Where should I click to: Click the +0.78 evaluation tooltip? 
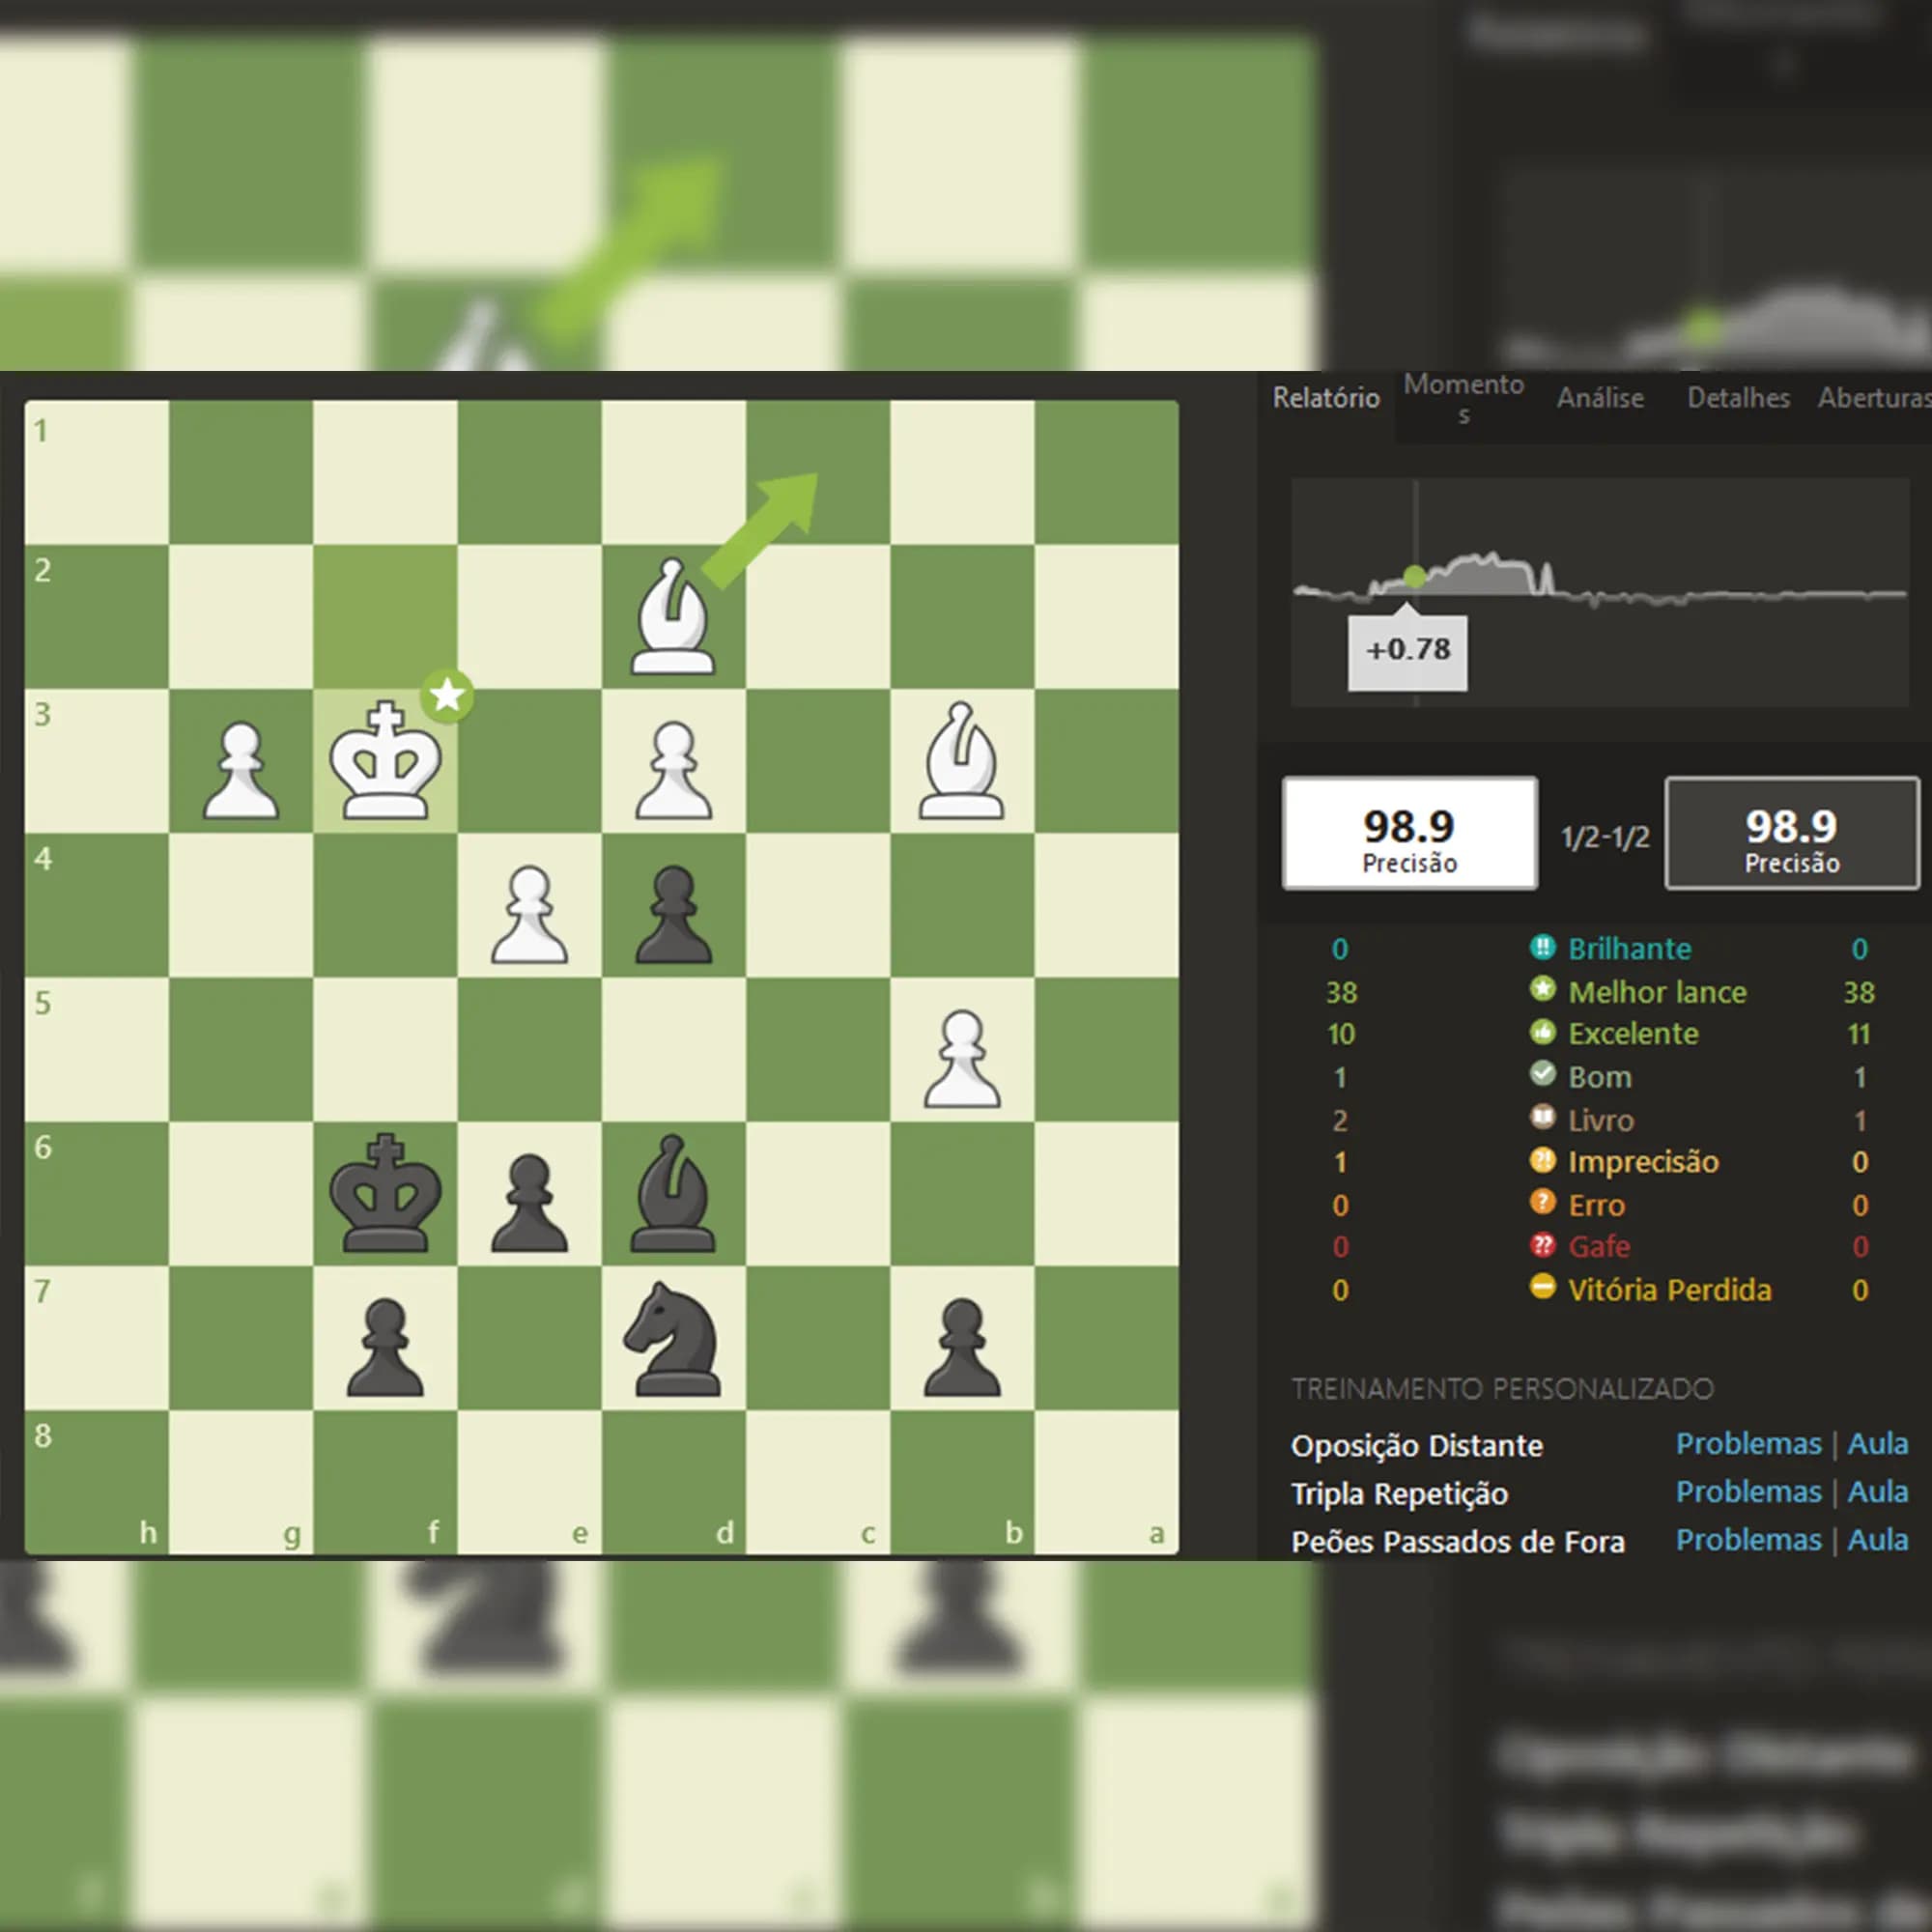click(x=1408, y=650)
